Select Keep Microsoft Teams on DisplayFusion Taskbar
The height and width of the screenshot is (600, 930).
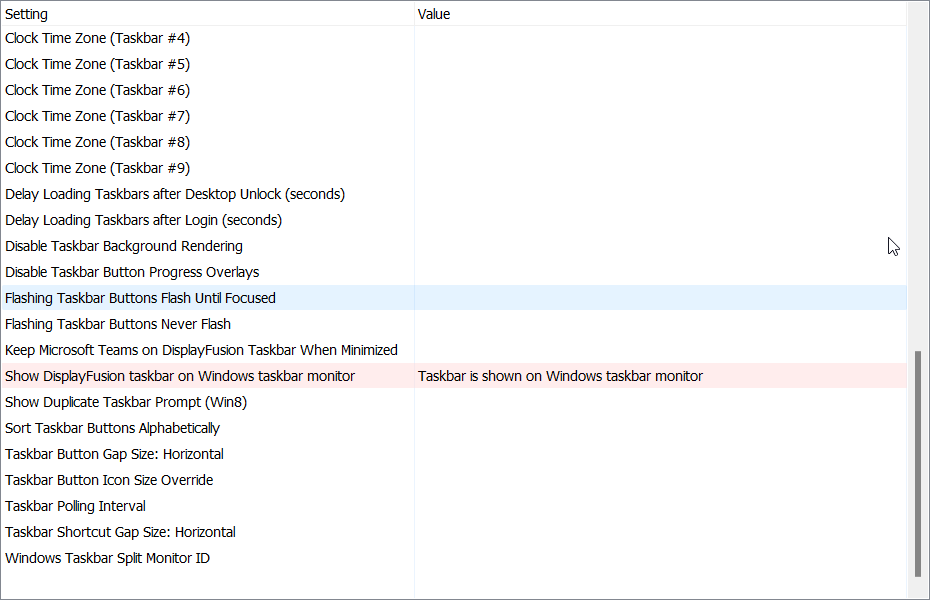coord(201,350)
